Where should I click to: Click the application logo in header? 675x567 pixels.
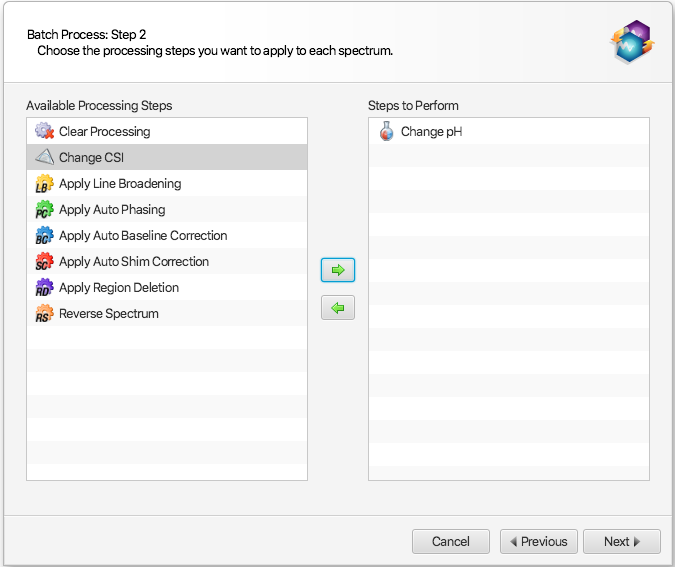(x=632, y=42)
